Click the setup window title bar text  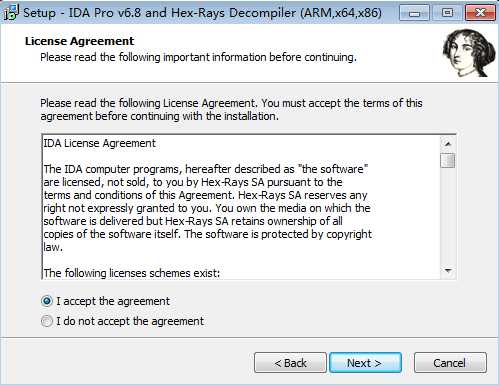click(202, 13)
